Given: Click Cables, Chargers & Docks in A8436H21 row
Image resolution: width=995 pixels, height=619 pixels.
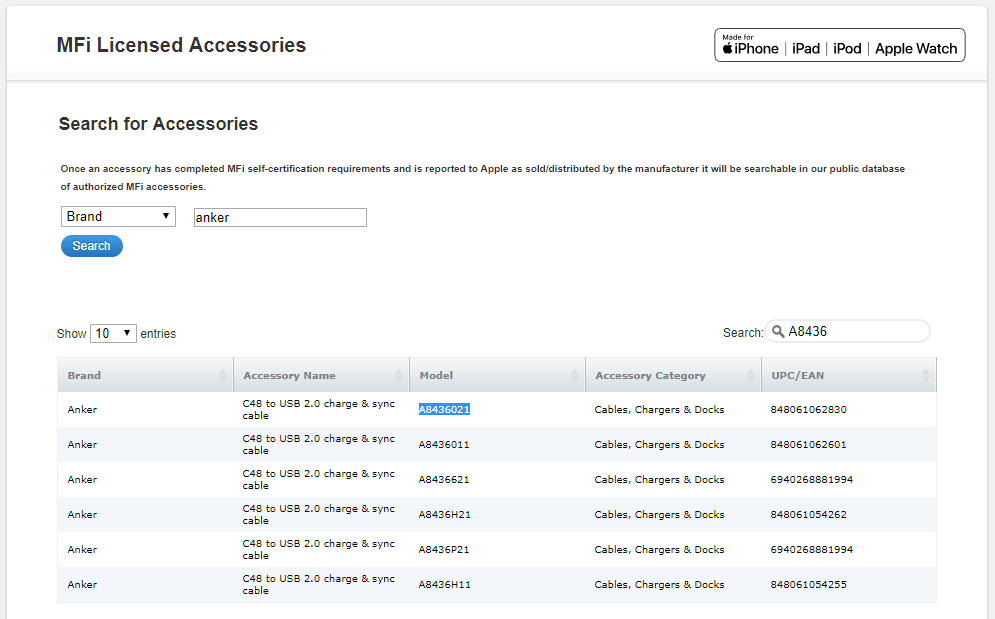Looking at the screenshot, I should 659,514.
